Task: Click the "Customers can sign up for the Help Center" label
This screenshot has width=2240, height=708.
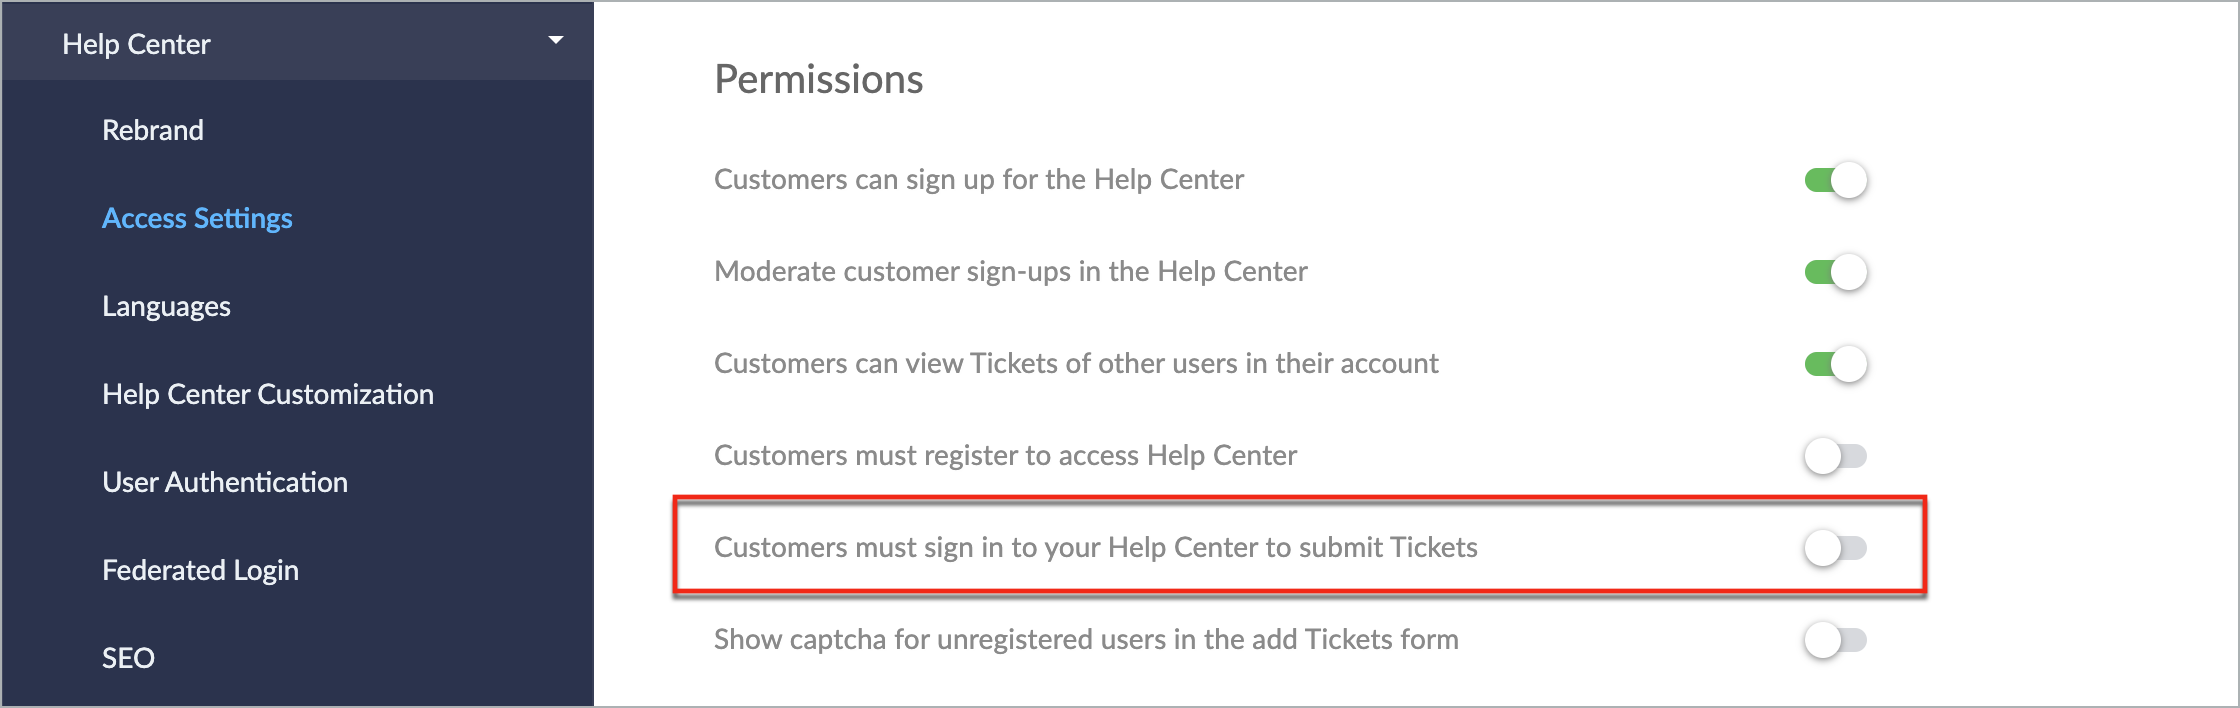Action: pos(978,180)
